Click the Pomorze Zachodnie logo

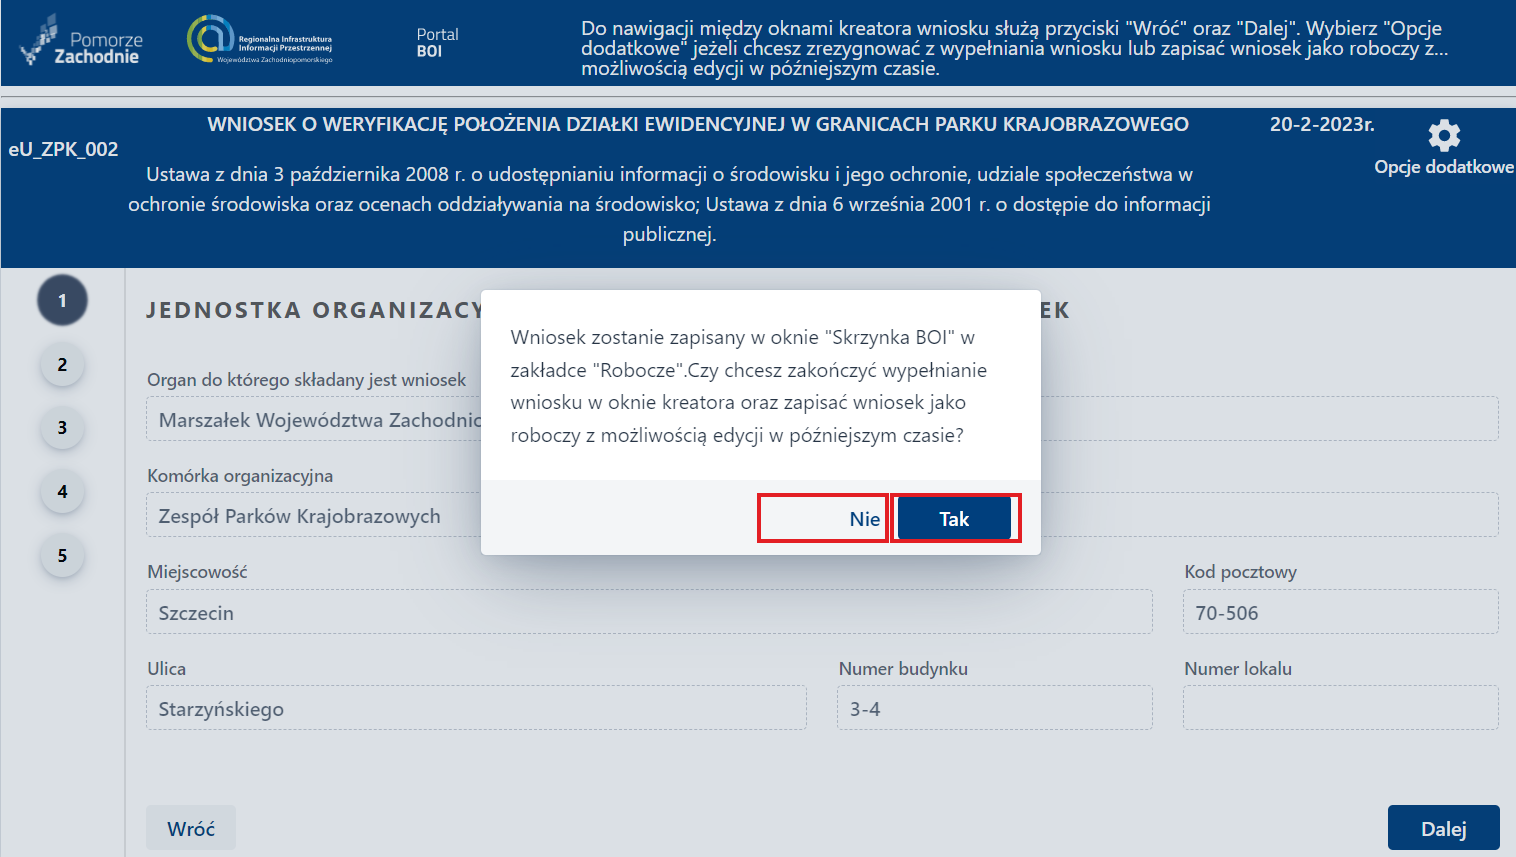tap(80, 42)
